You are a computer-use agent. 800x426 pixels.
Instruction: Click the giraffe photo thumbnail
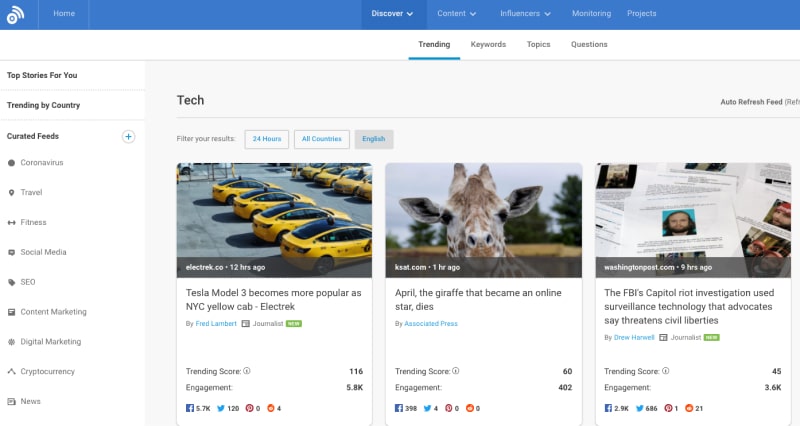click(484, 220)
